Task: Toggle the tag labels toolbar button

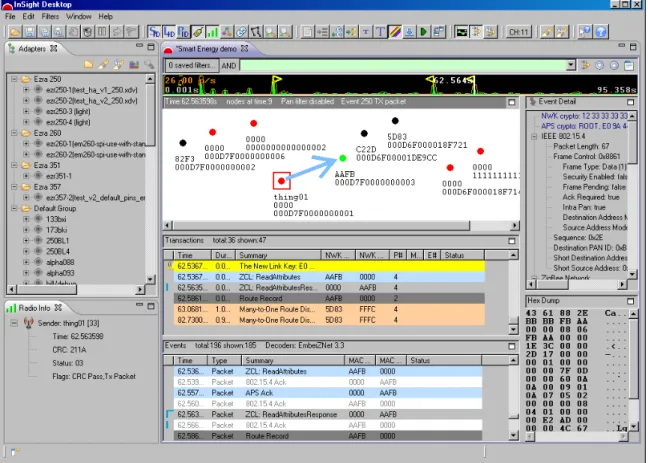Action: (x=198, y=32)
